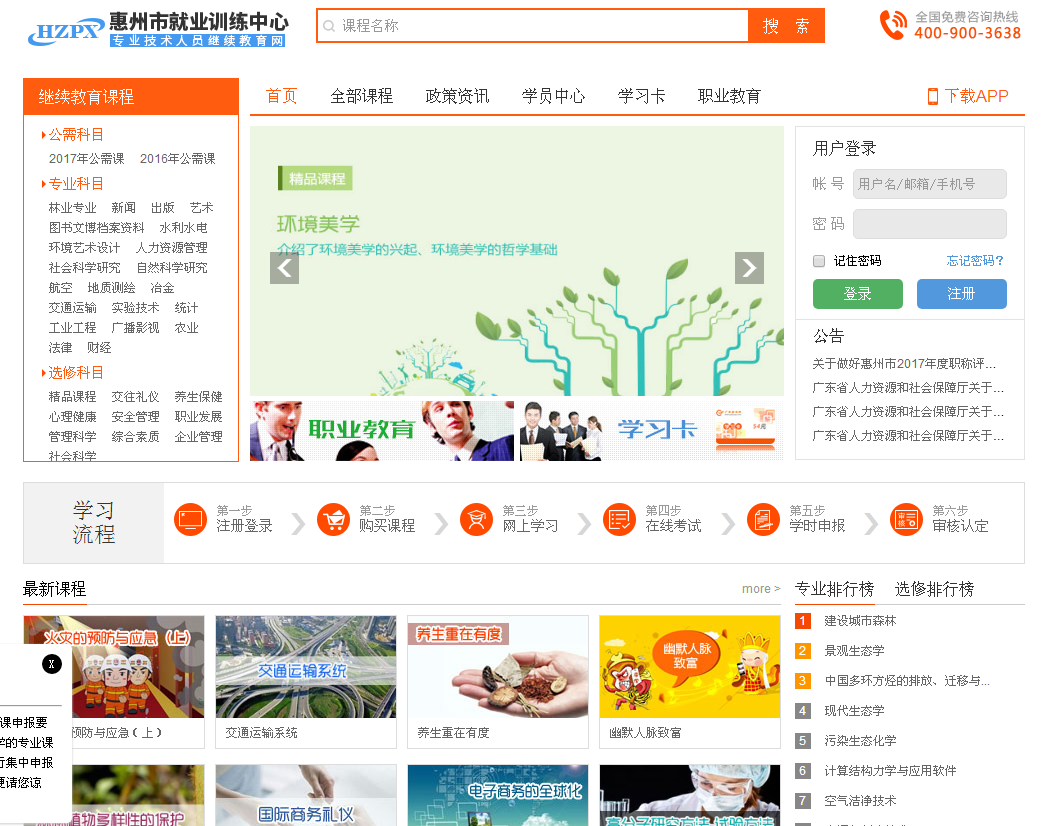Click the 忘记密码? link
The height and width of the screenshot is (826, 1058).
(975, 261)
